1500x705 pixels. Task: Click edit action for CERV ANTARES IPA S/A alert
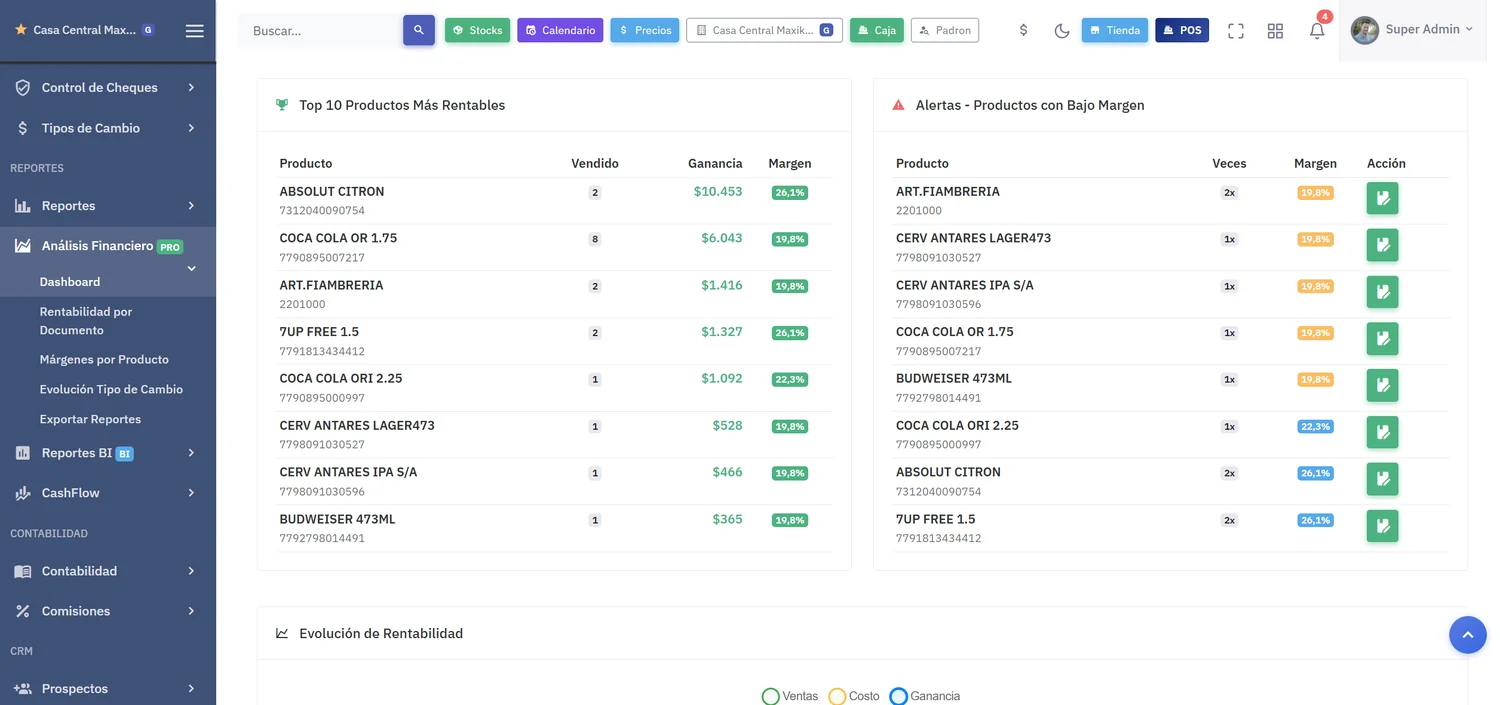click(1382, 292)
